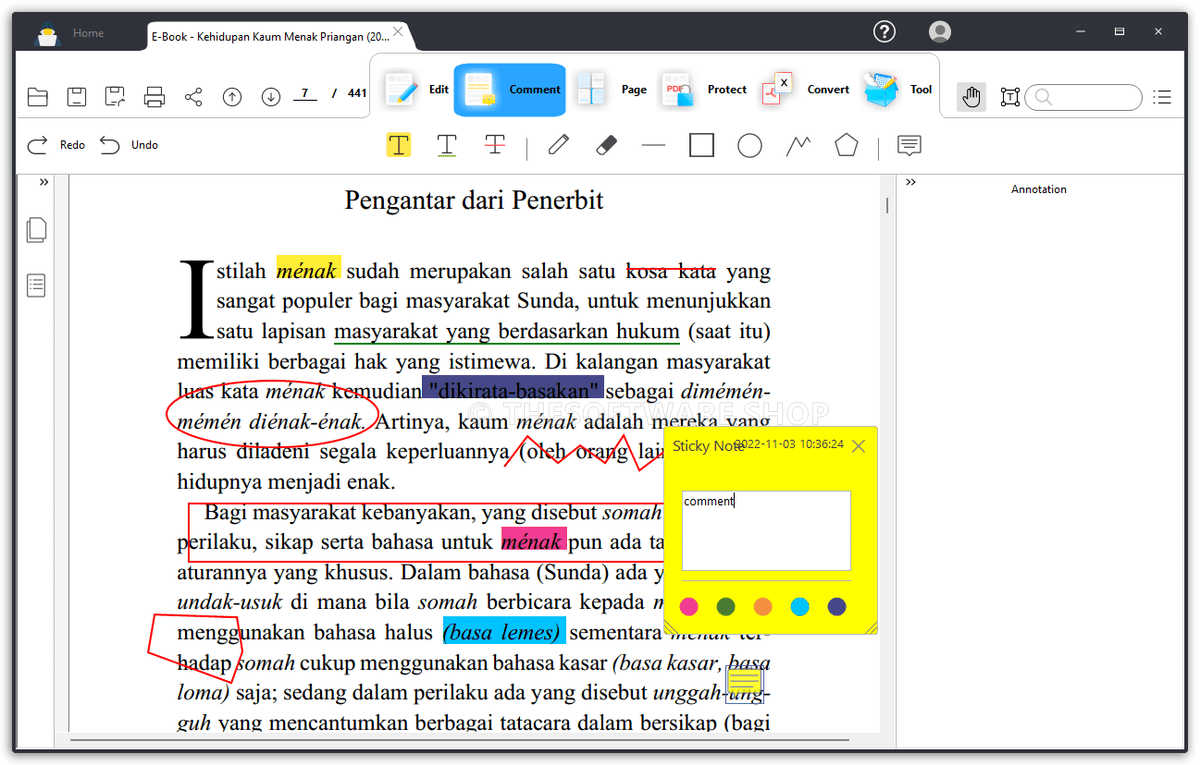Image resolution: width=1200 pixels, height=765 pixels.
Task: Open file with the folder icon
Action: tap(37, 97)
